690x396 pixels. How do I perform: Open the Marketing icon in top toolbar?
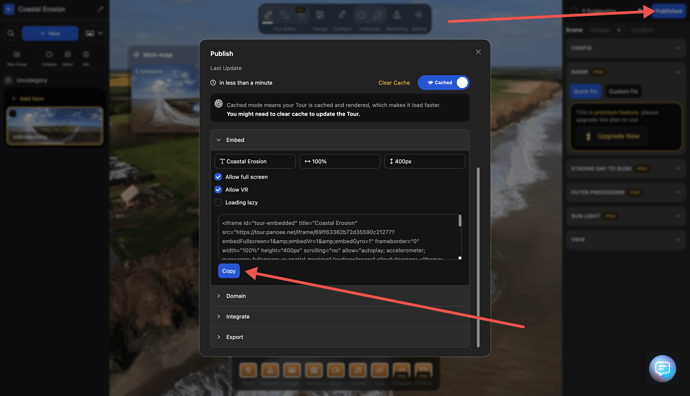396,15
